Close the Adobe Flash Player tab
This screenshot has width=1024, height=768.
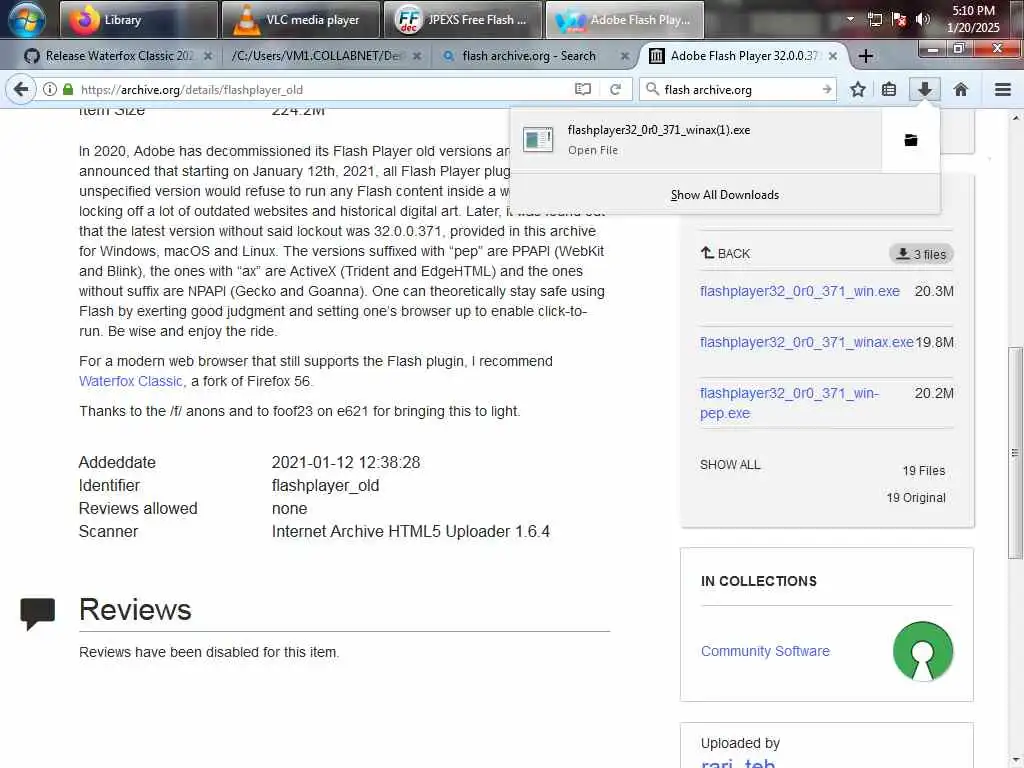[833, 56]
